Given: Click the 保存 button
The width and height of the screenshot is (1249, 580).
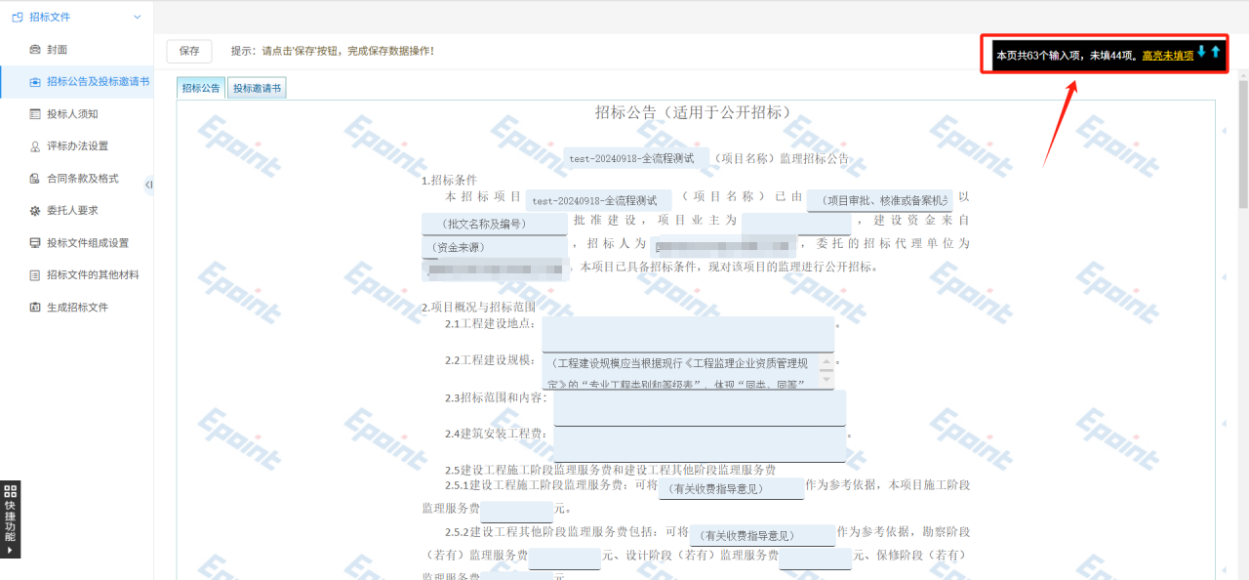Looking at the screenshot, I should click(x=189, y=51).
